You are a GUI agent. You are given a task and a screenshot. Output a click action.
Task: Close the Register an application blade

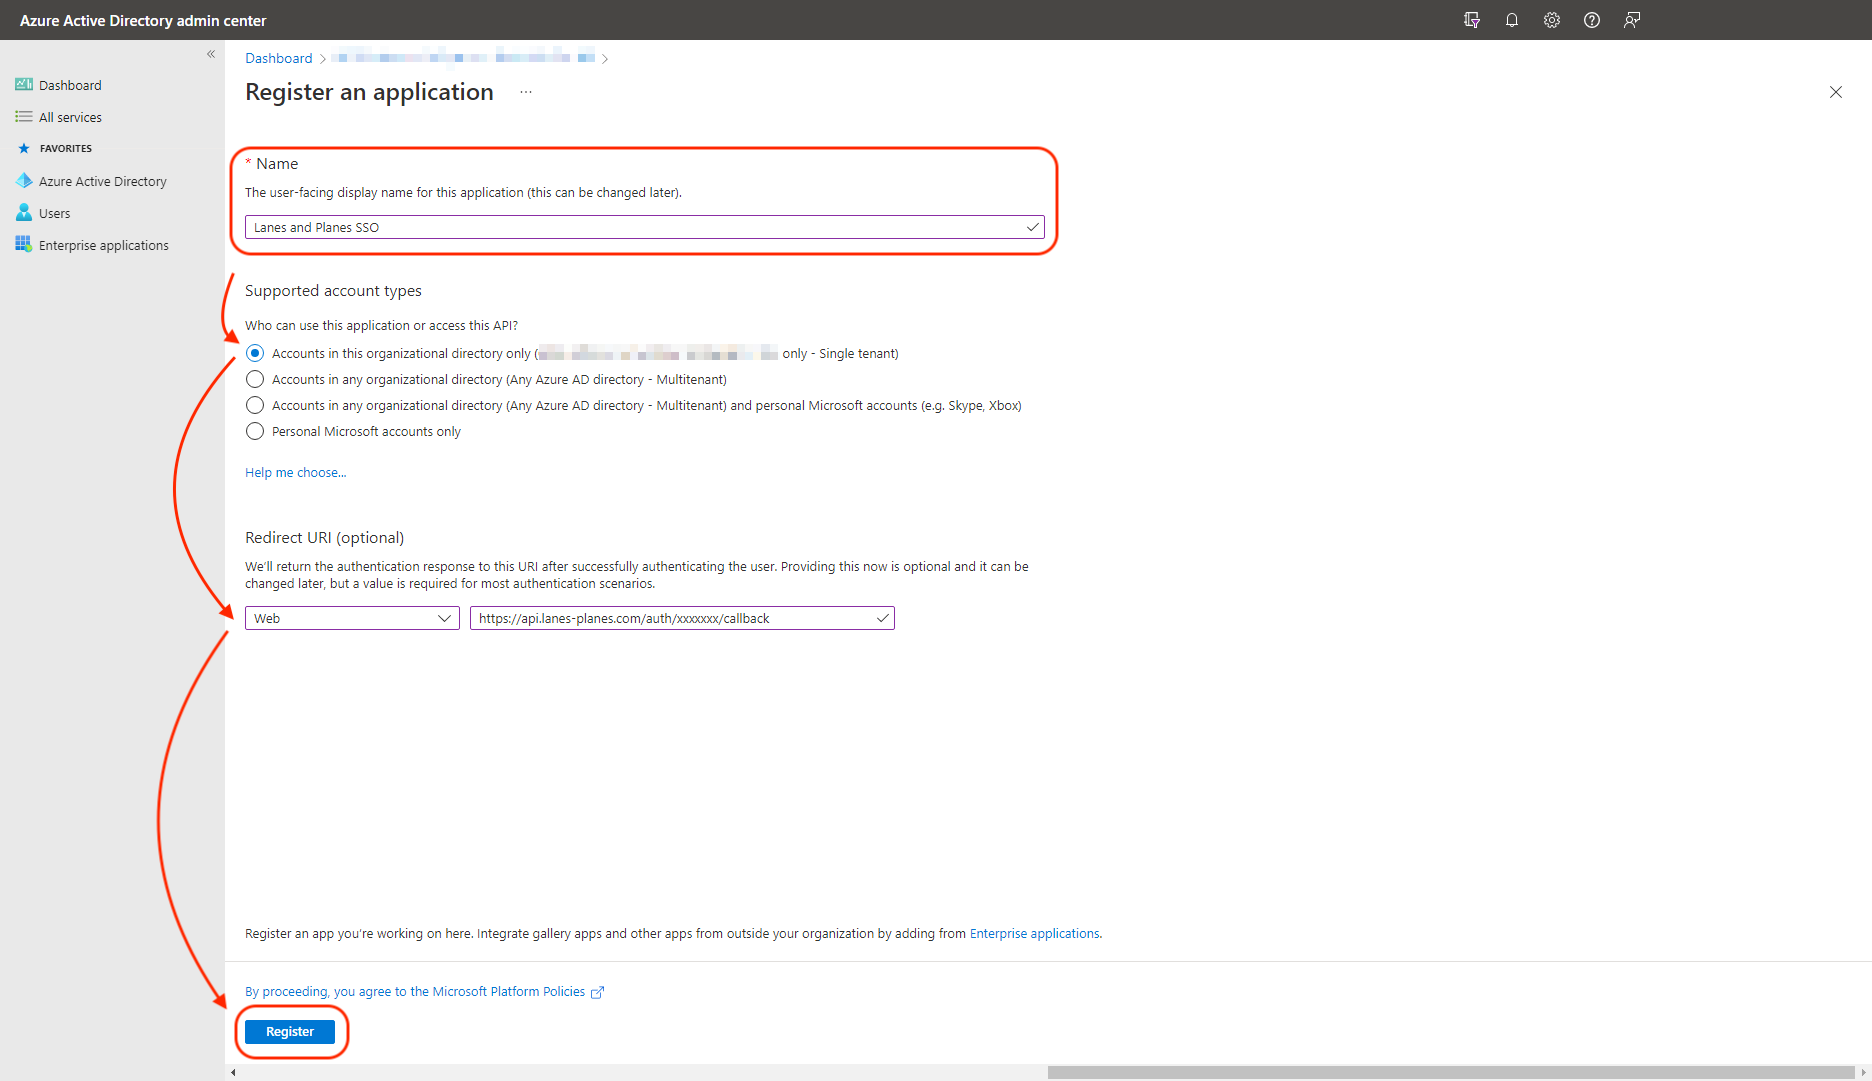pos(1836,92)
